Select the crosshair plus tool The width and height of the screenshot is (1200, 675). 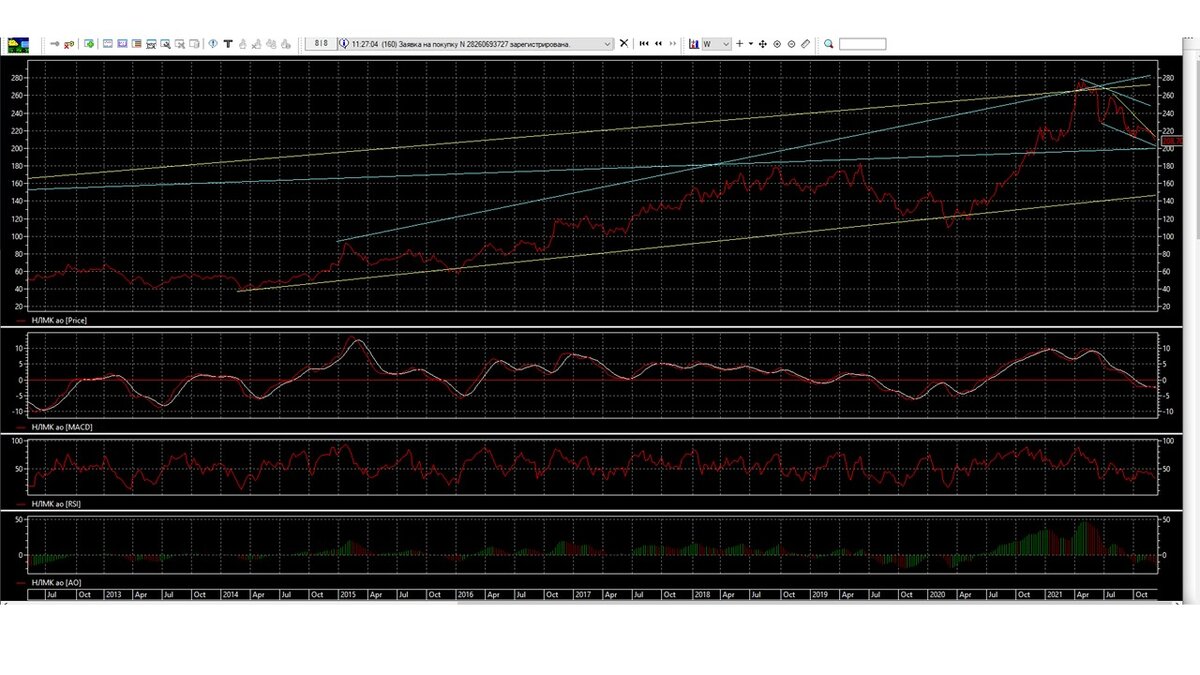click(739, 44)
